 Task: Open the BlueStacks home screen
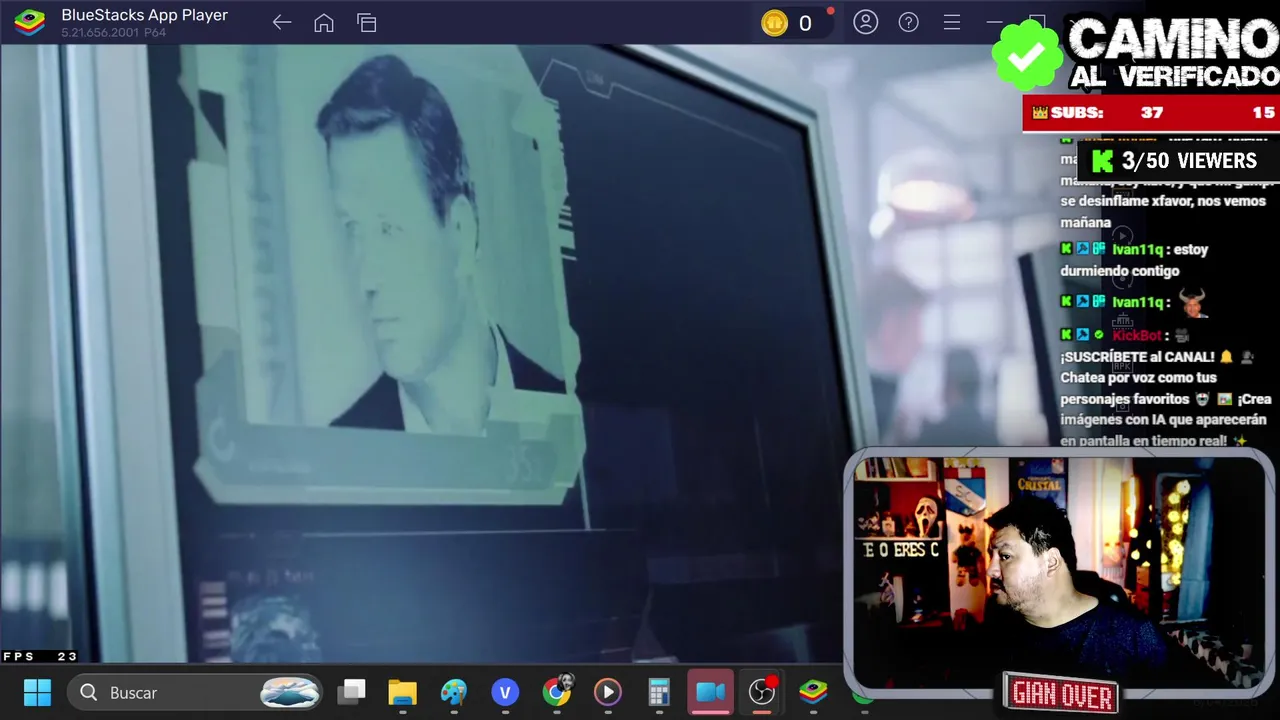pos(324,22)
